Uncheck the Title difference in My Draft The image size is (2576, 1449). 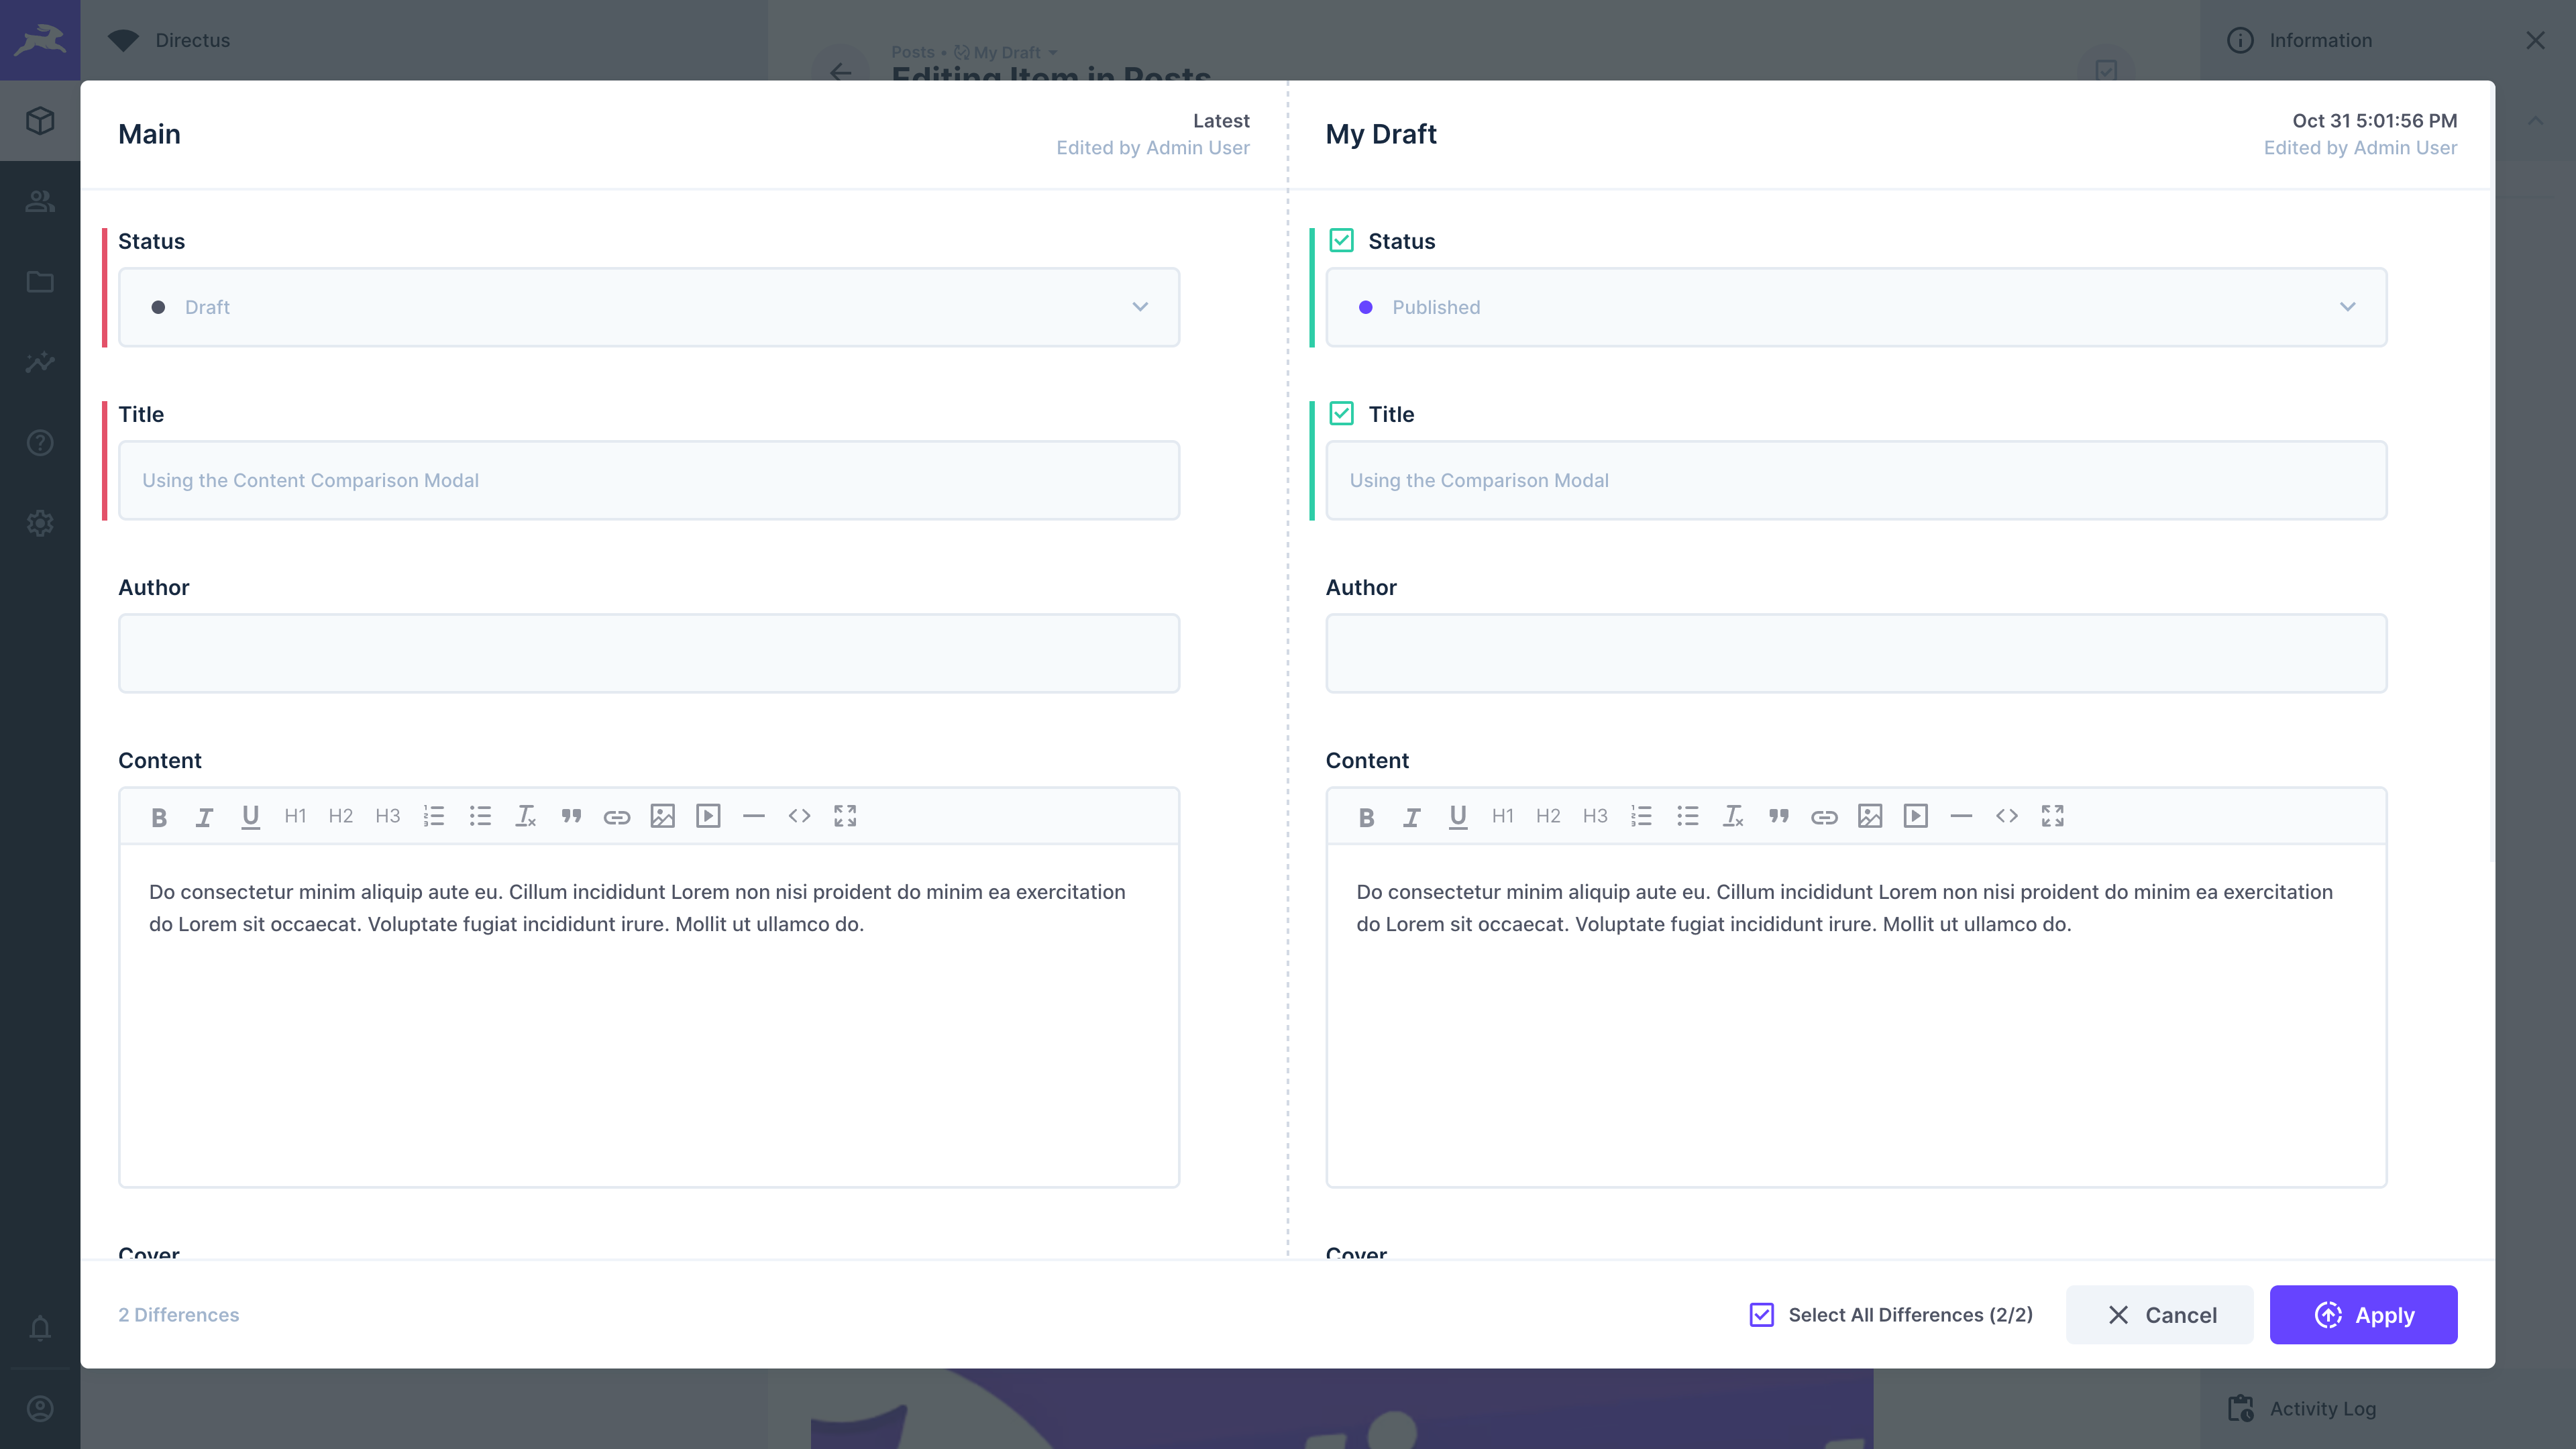point(1341,413)
